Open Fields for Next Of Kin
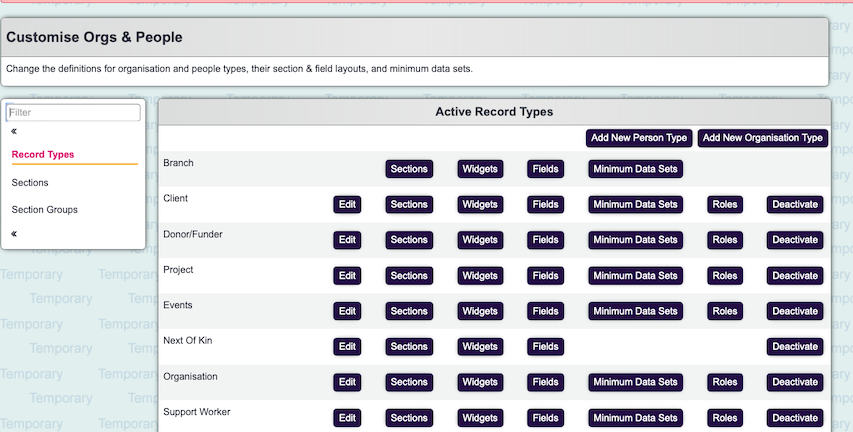This screenshot has height=432, width=853. click(x=545, y=347)
